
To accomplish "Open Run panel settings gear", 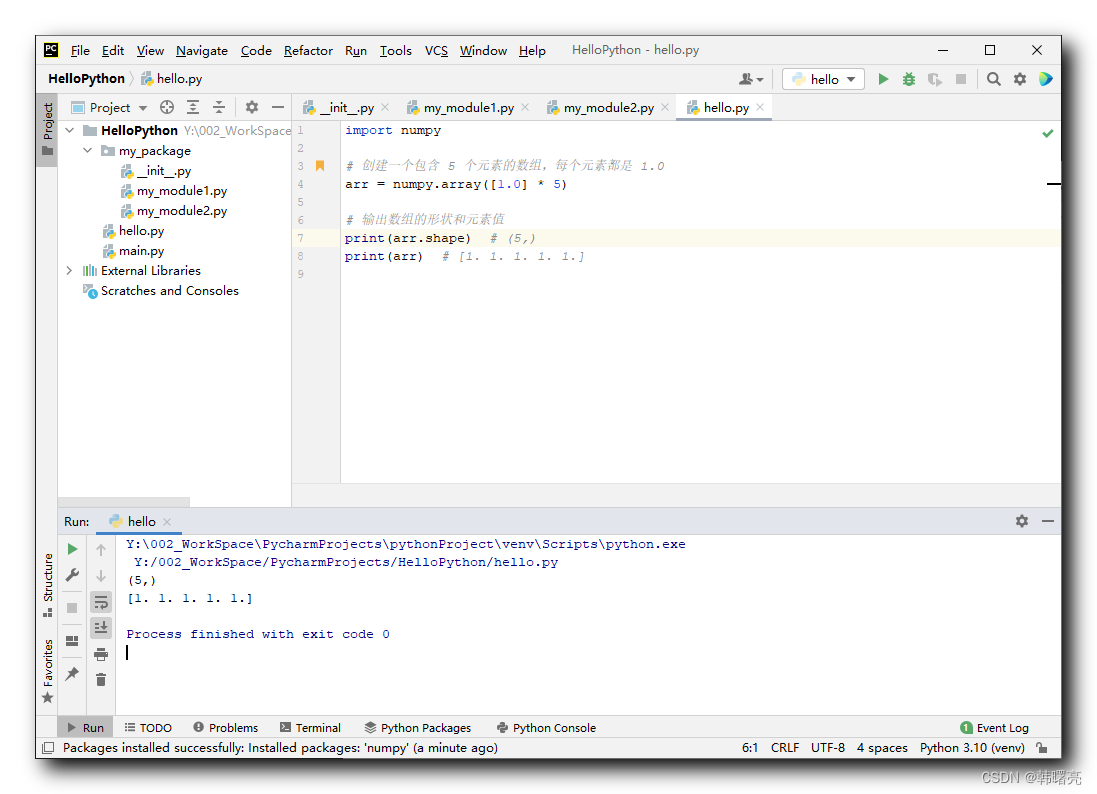I will click(x=1021, y=521).
